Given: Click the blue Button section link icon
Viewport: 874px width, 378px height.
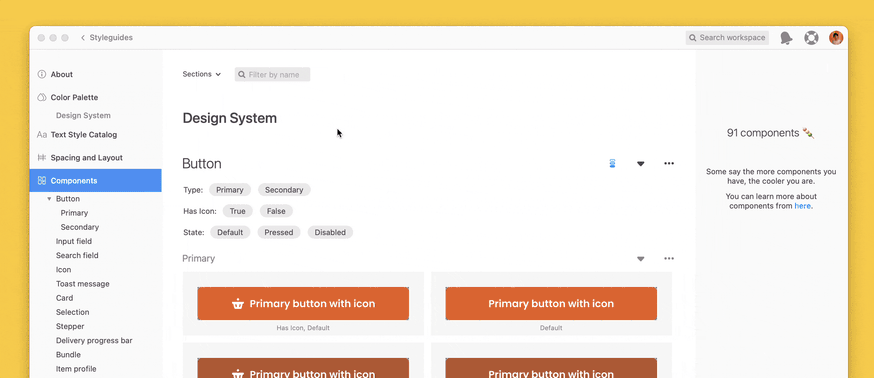Looking at the screenshot, I should pyautogui.click(x=612, y=163).
